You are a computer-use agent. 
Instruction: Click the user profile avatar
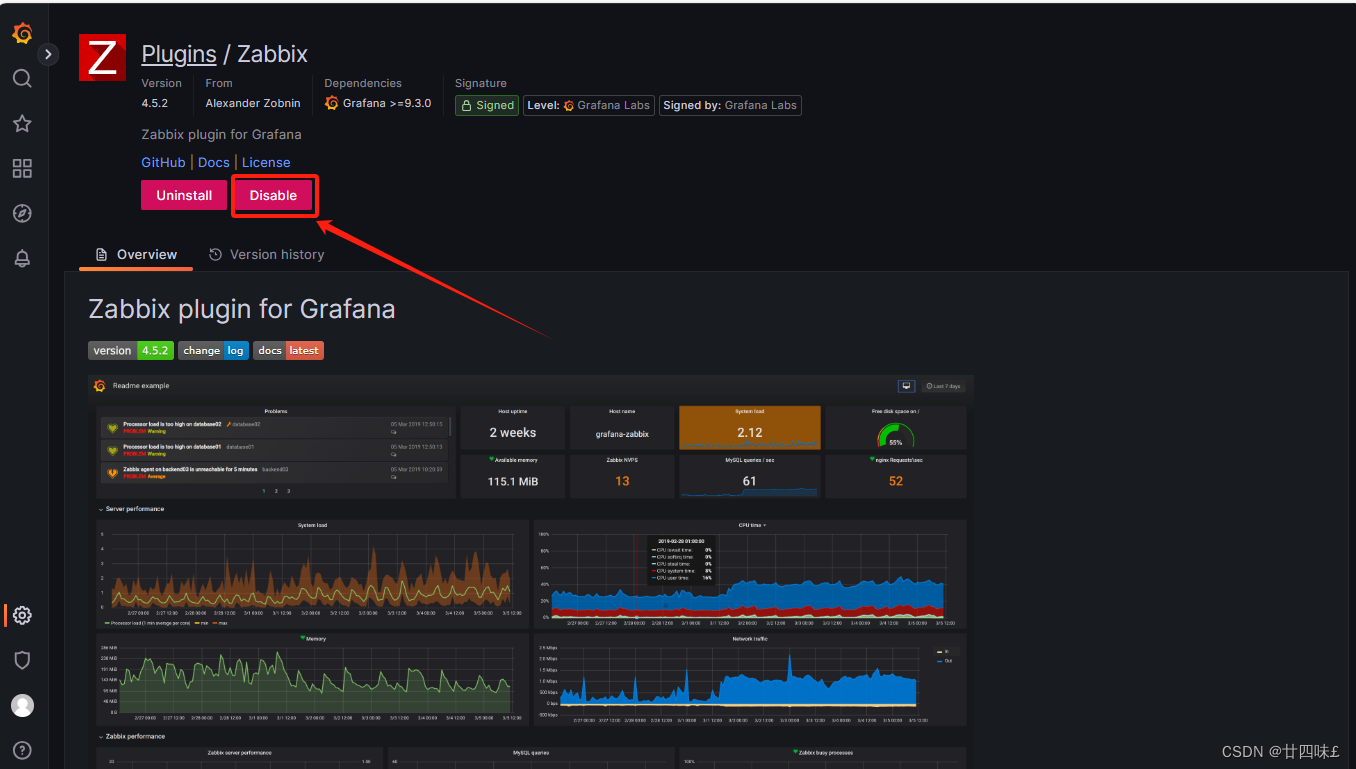coord(22,705)
